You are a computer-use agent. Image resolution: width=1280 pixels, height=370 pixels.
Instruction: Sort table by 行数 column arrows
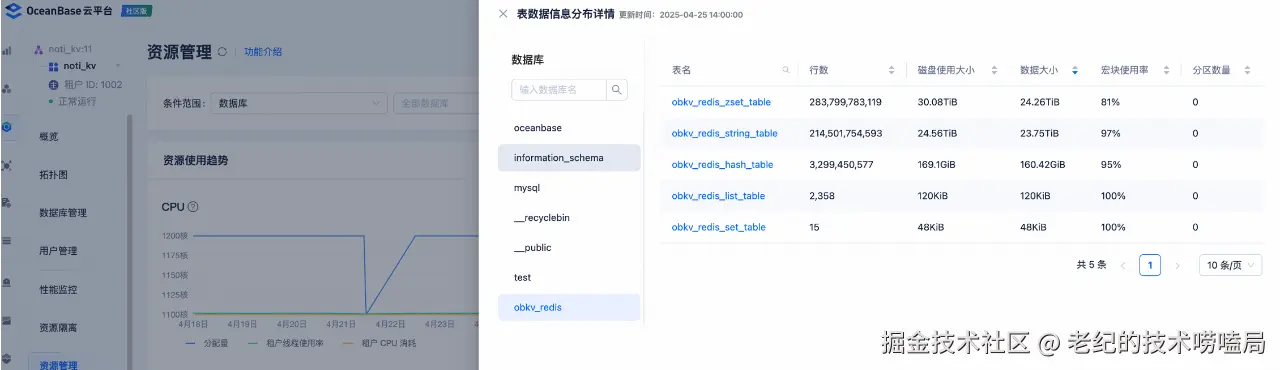tap(891, 70)
